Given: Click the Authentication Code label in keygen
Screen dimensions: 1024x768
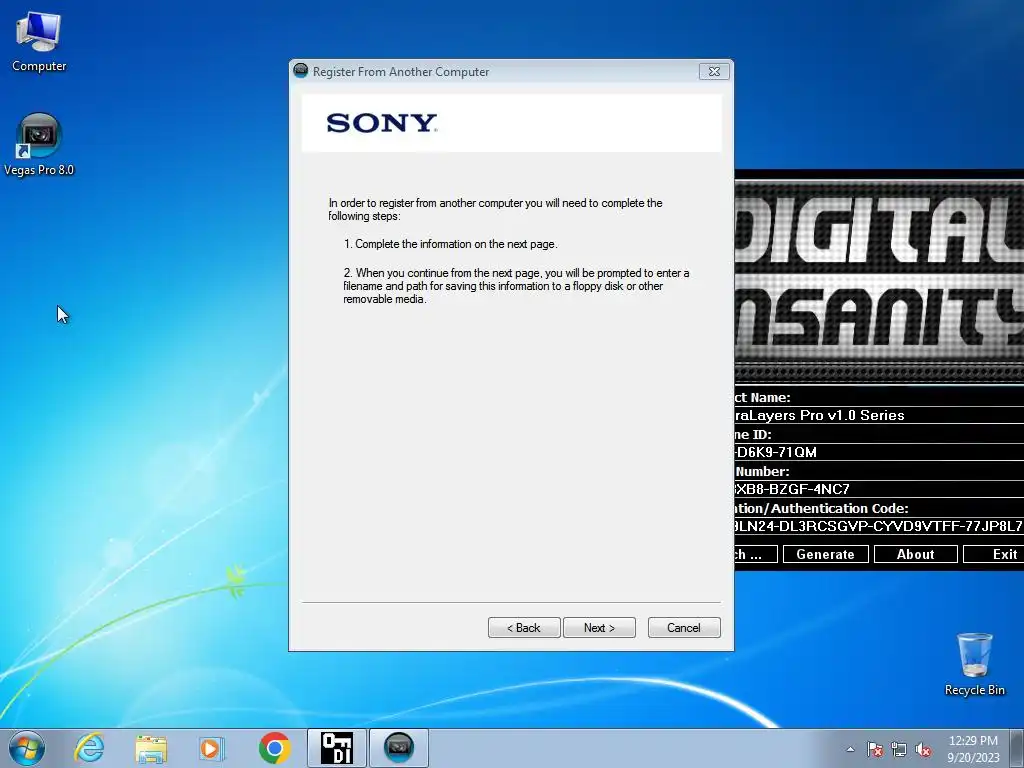Looking at the screenshot, I should click(822, 508).
